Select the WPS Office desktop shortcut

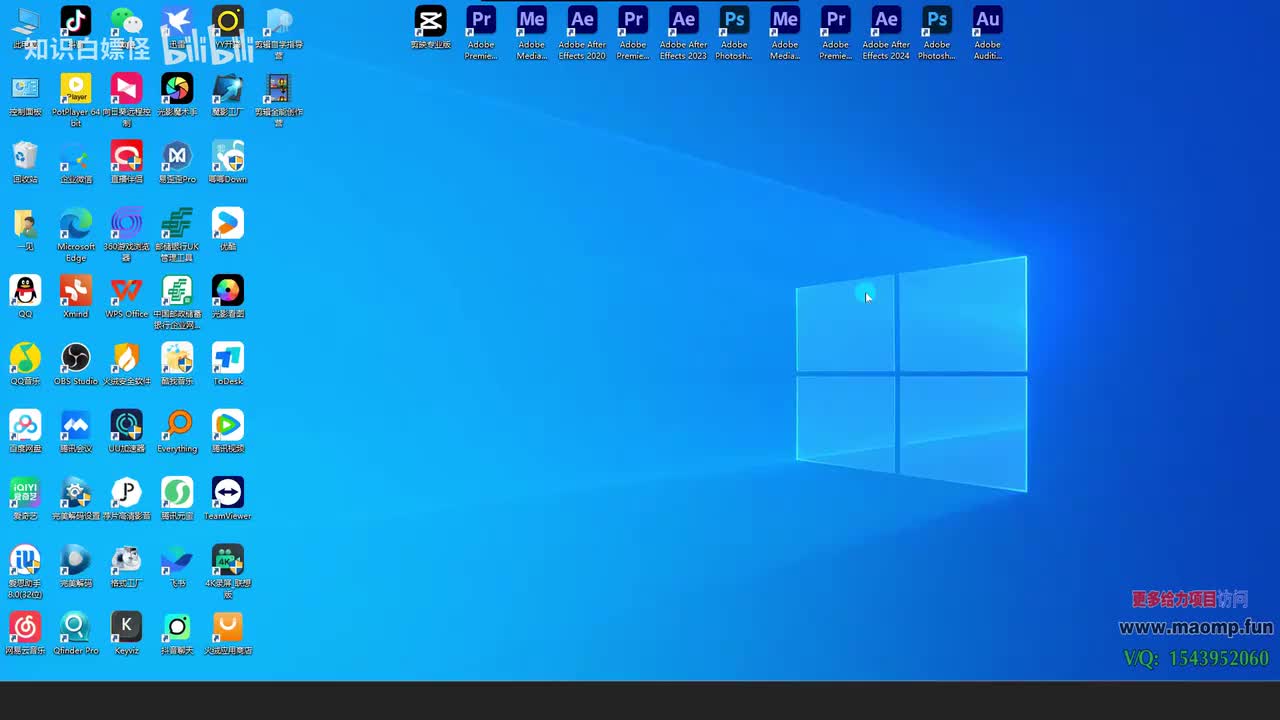pos(126,291)
